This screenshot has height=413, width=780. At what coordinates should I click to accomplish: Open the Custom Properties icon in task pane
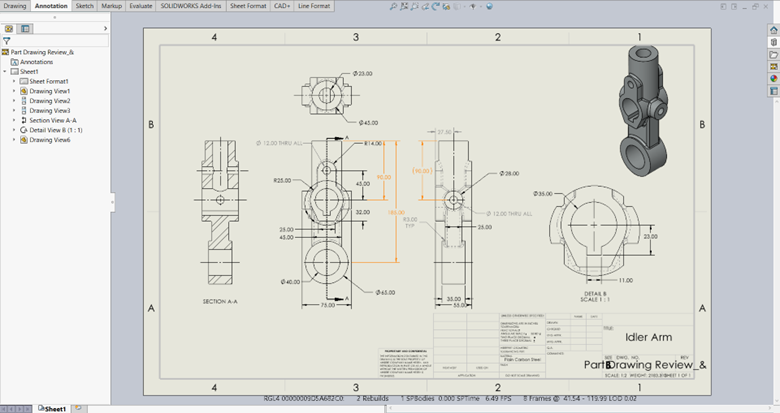click(774, 91)
